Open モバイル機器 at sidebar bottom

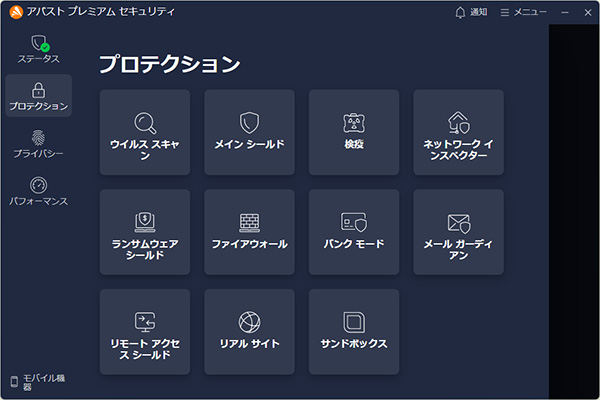[38, 382]
